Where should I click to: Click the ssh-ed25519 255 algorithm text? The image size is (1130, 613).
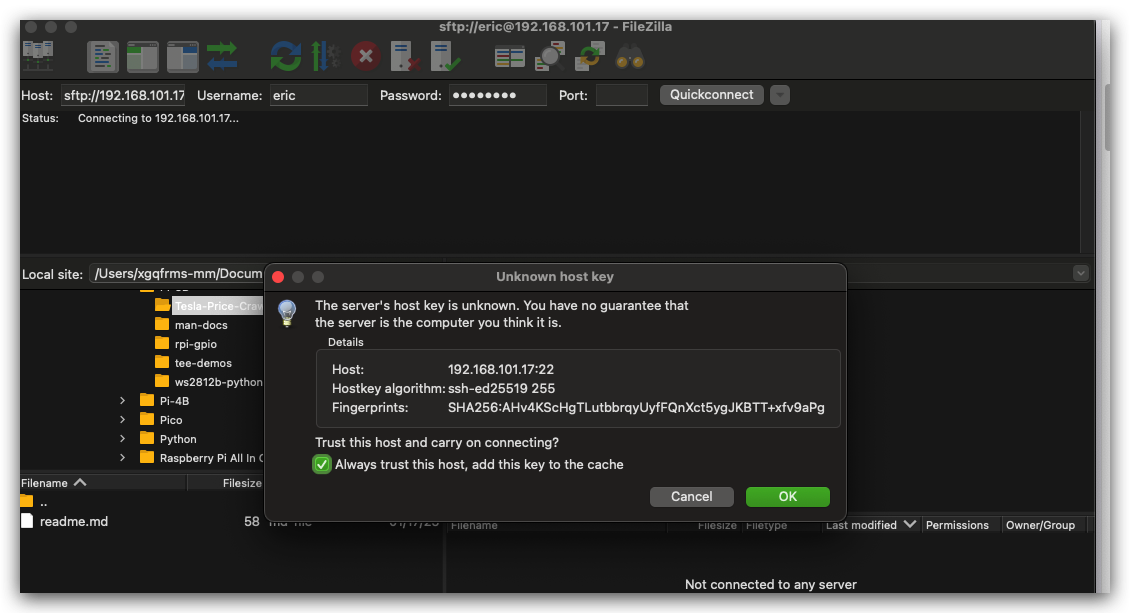(x=502, y=388)
